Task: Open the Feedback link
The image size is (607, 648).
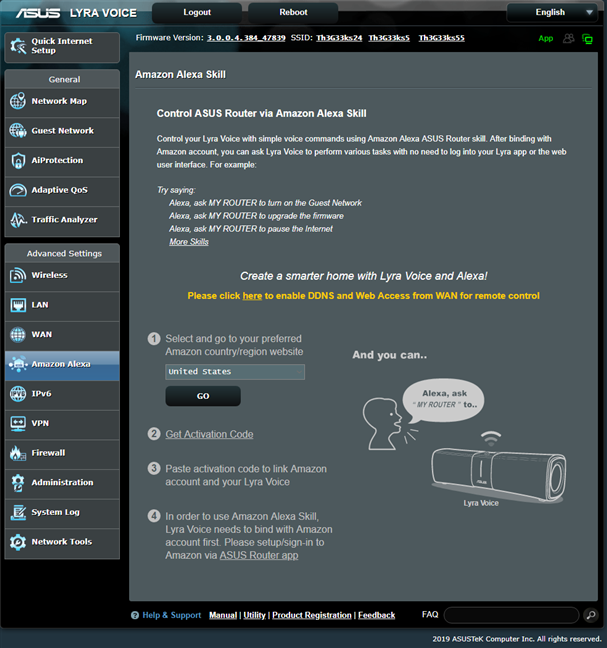Action: point(376,615)
